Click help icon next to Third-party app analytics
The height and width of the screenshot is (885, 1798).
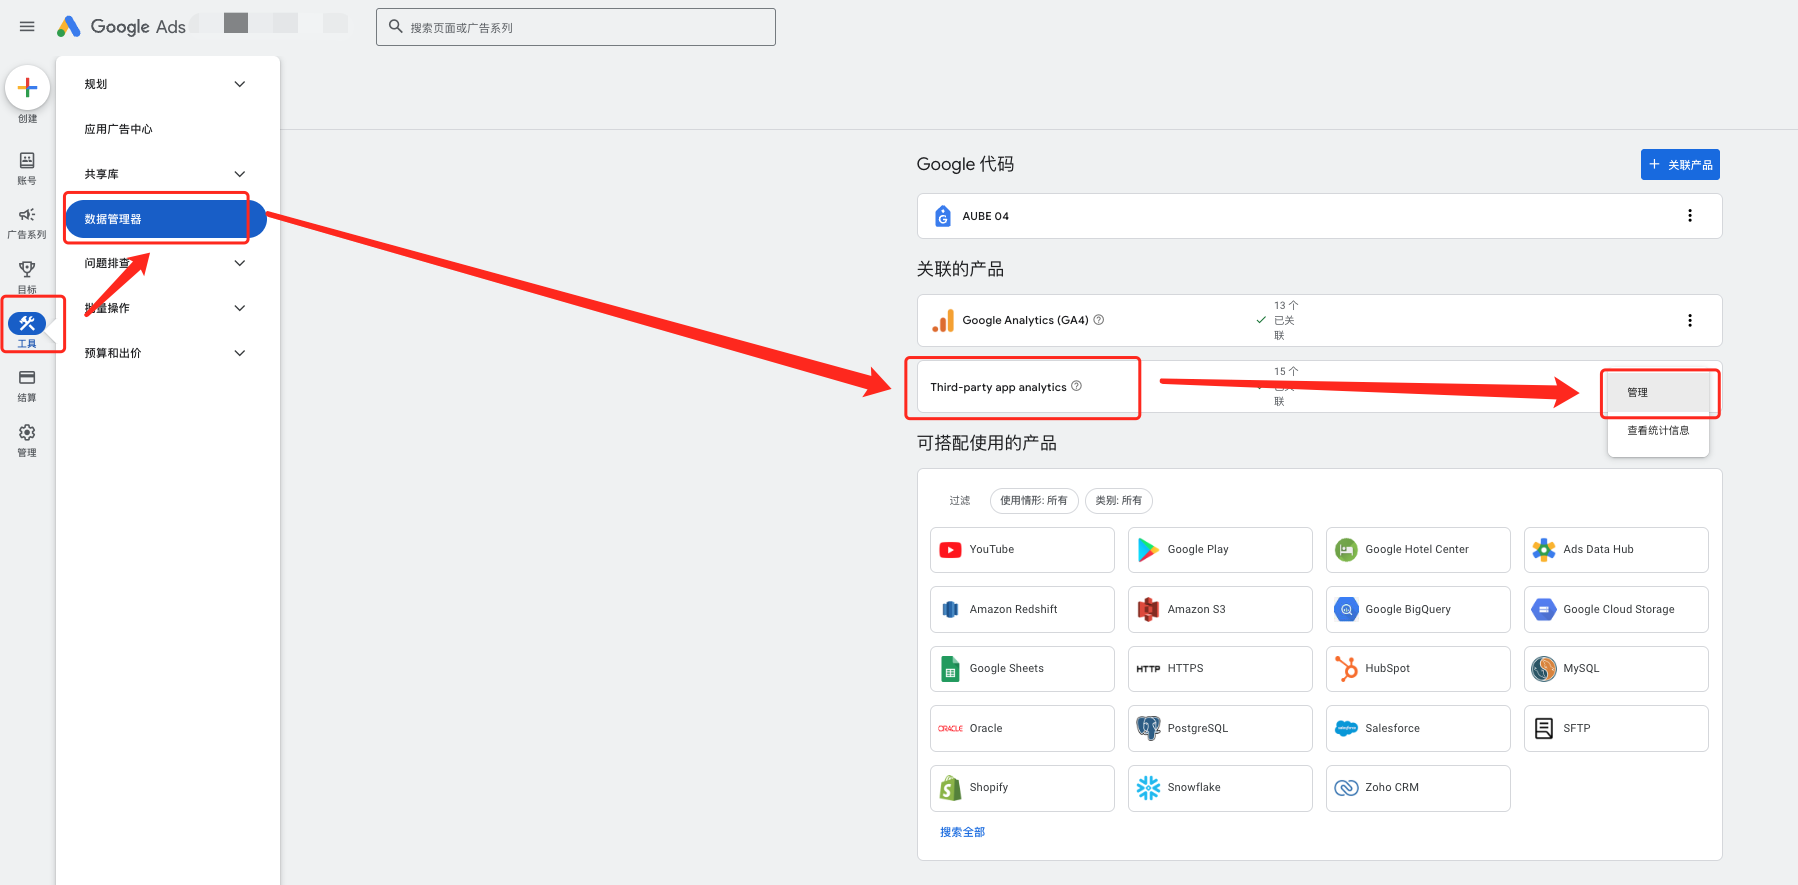click(1076, 386)
